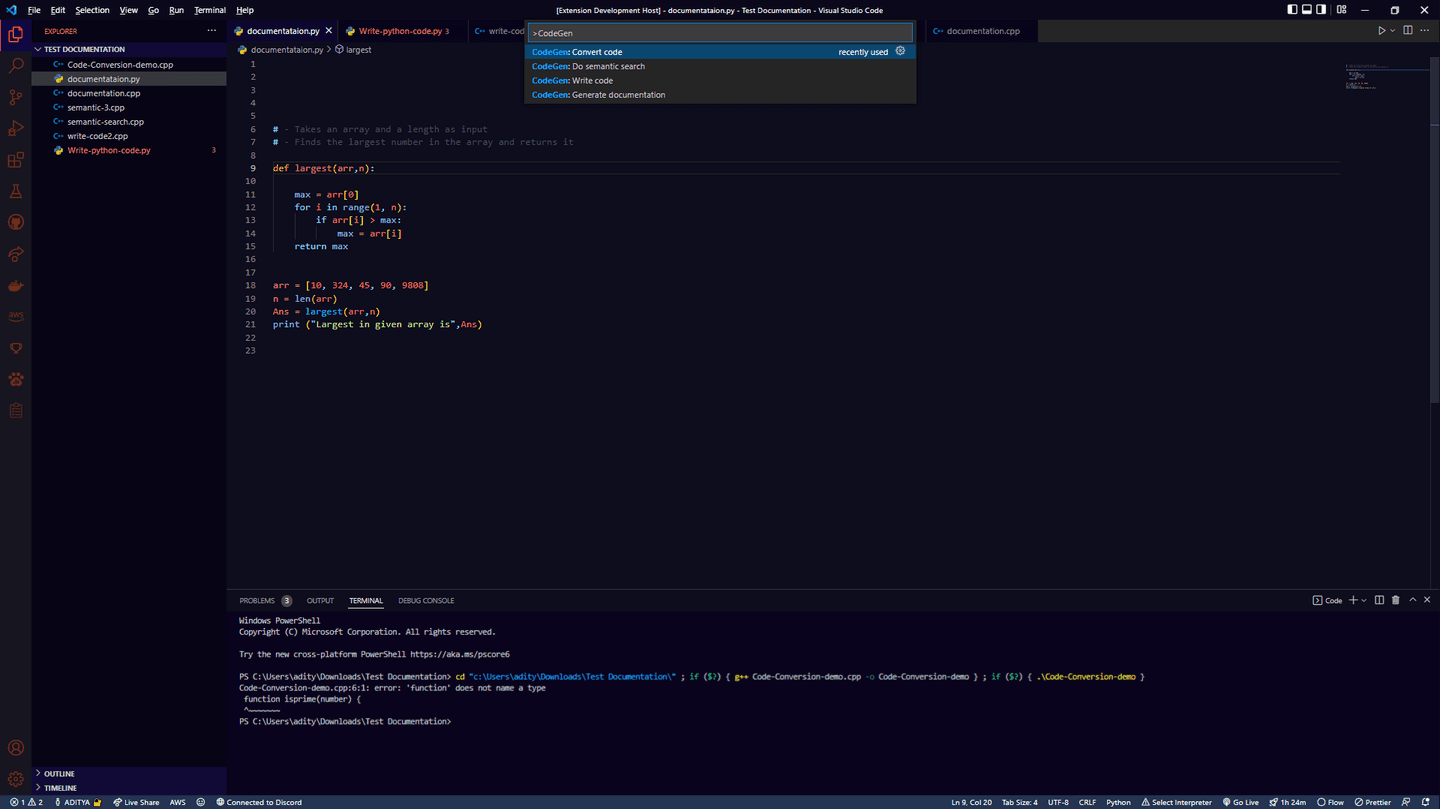Viewport: 1440px width, 809px height.
Task: Split the editor to the right
Action: coord(1408,31)
